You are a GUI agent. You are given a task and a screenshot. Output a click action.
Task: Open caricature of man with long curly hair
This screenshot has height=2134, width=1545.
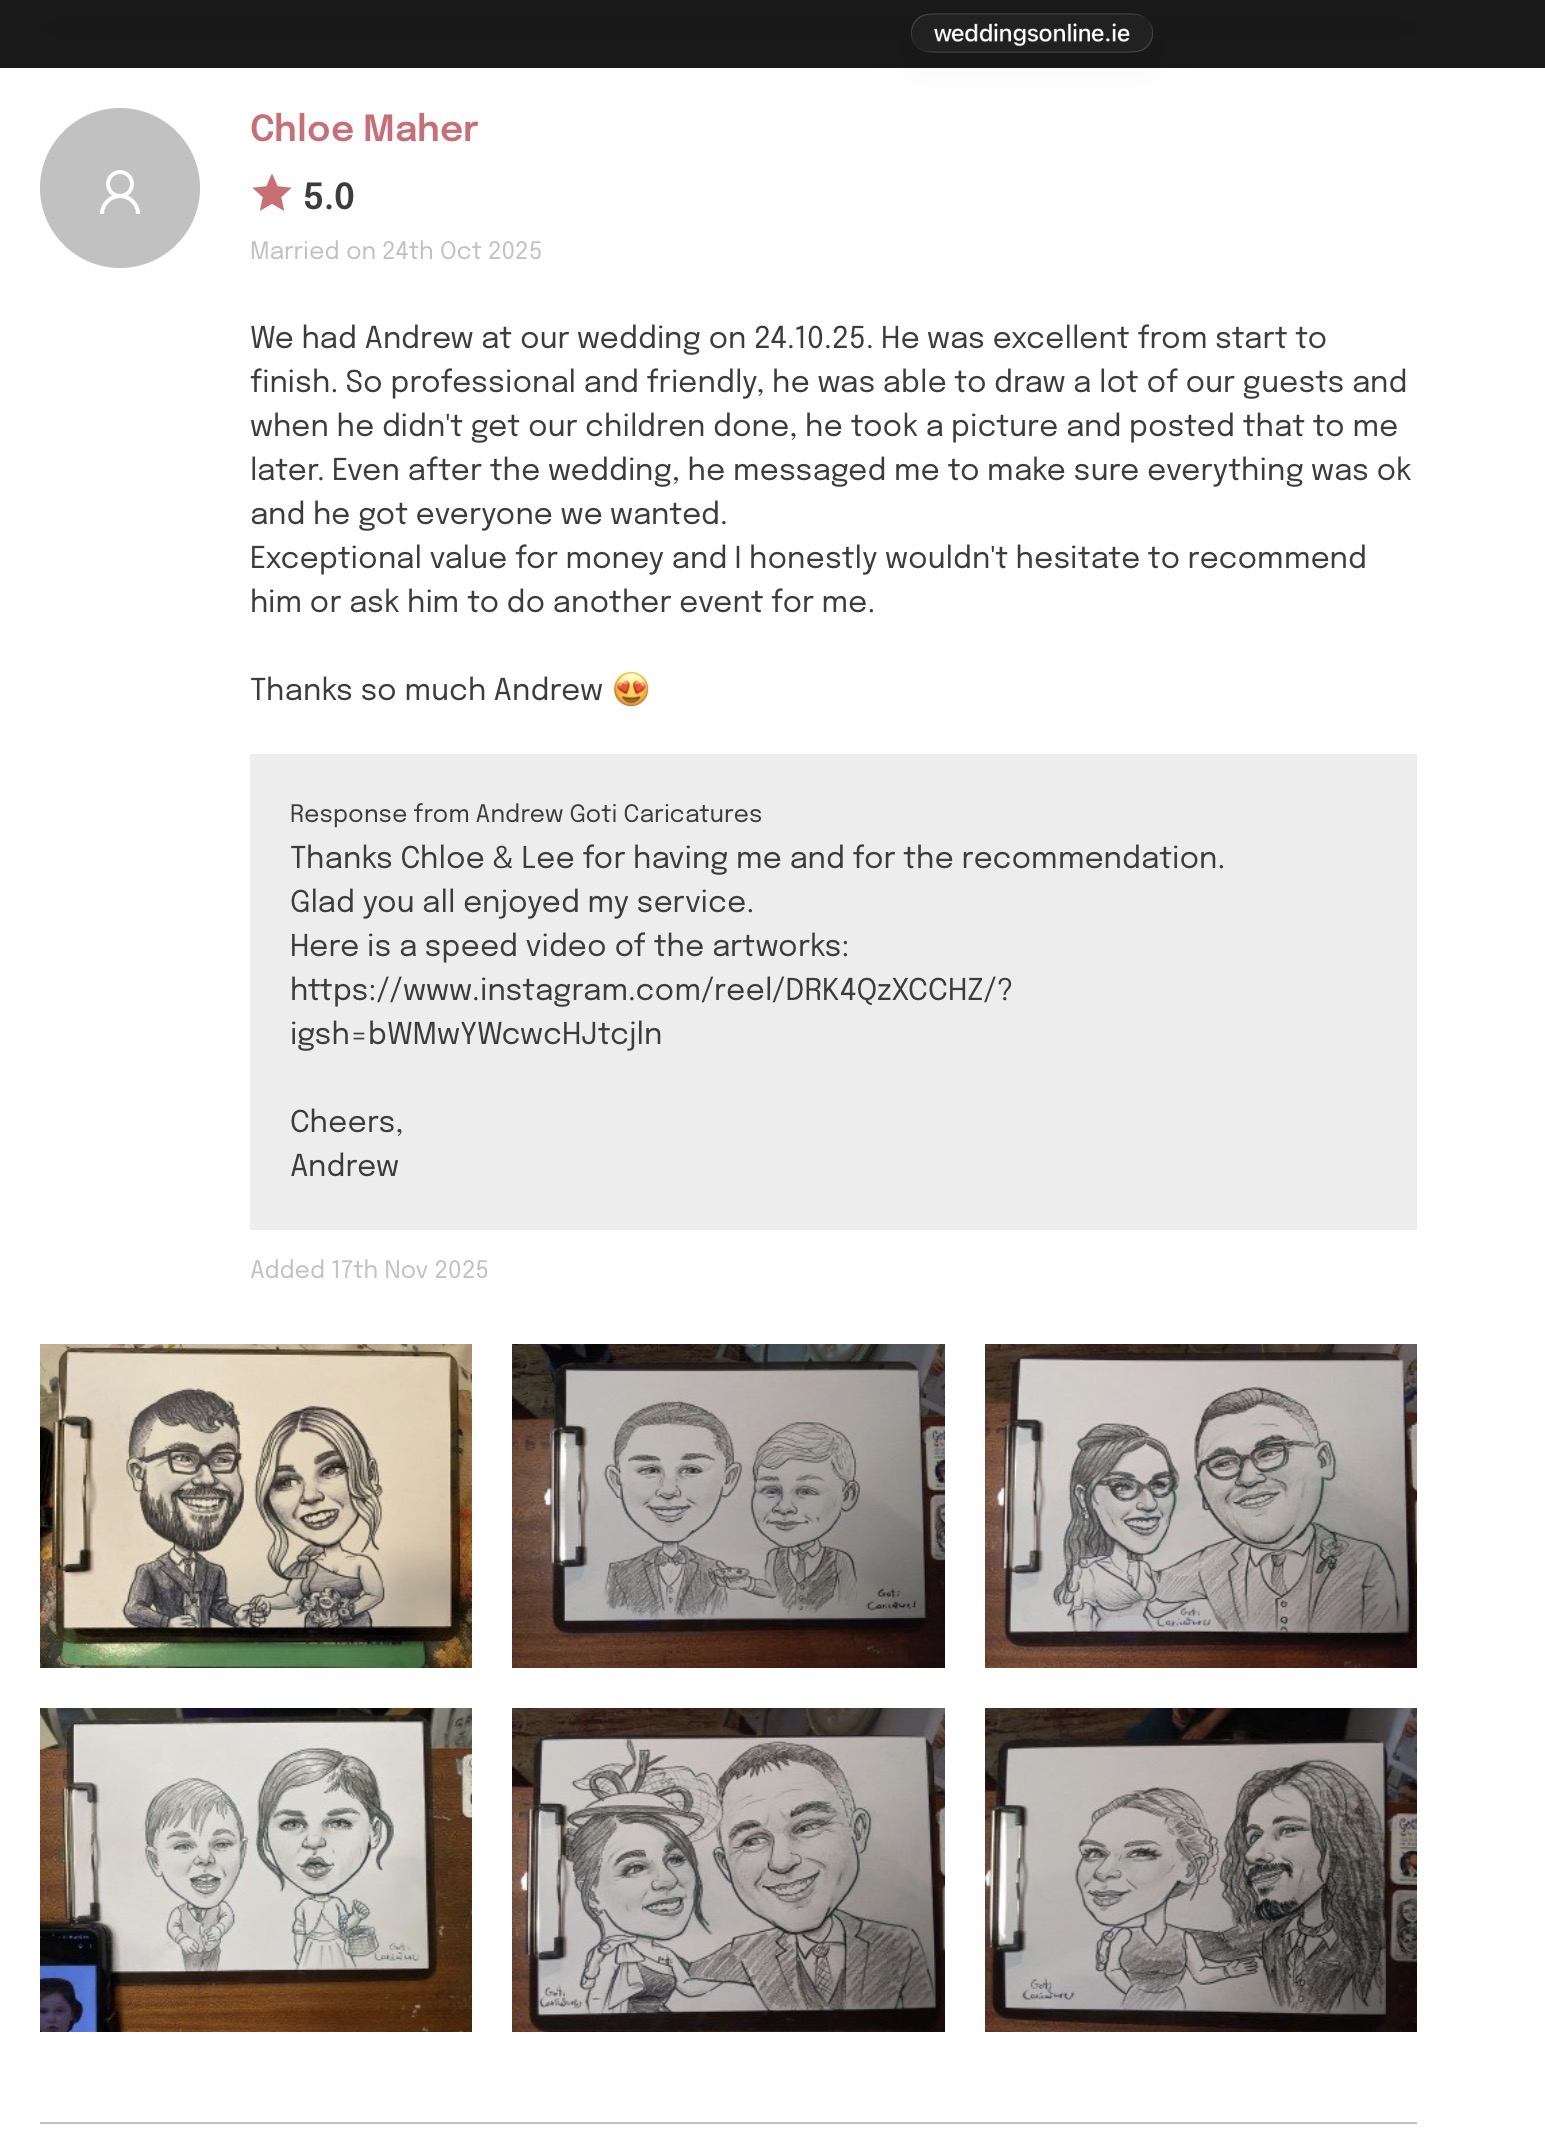pos(1200,1869)
